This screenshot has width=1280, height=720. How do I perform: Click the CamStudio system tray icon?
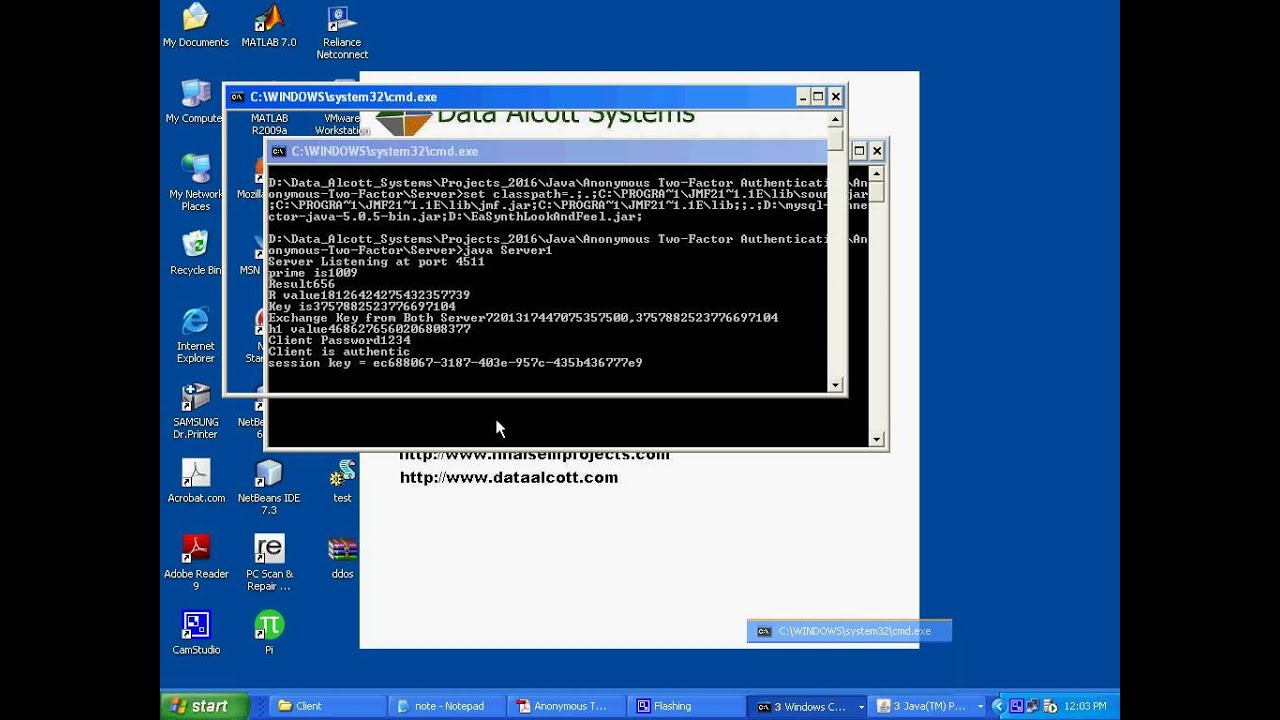coord(1016,706)
